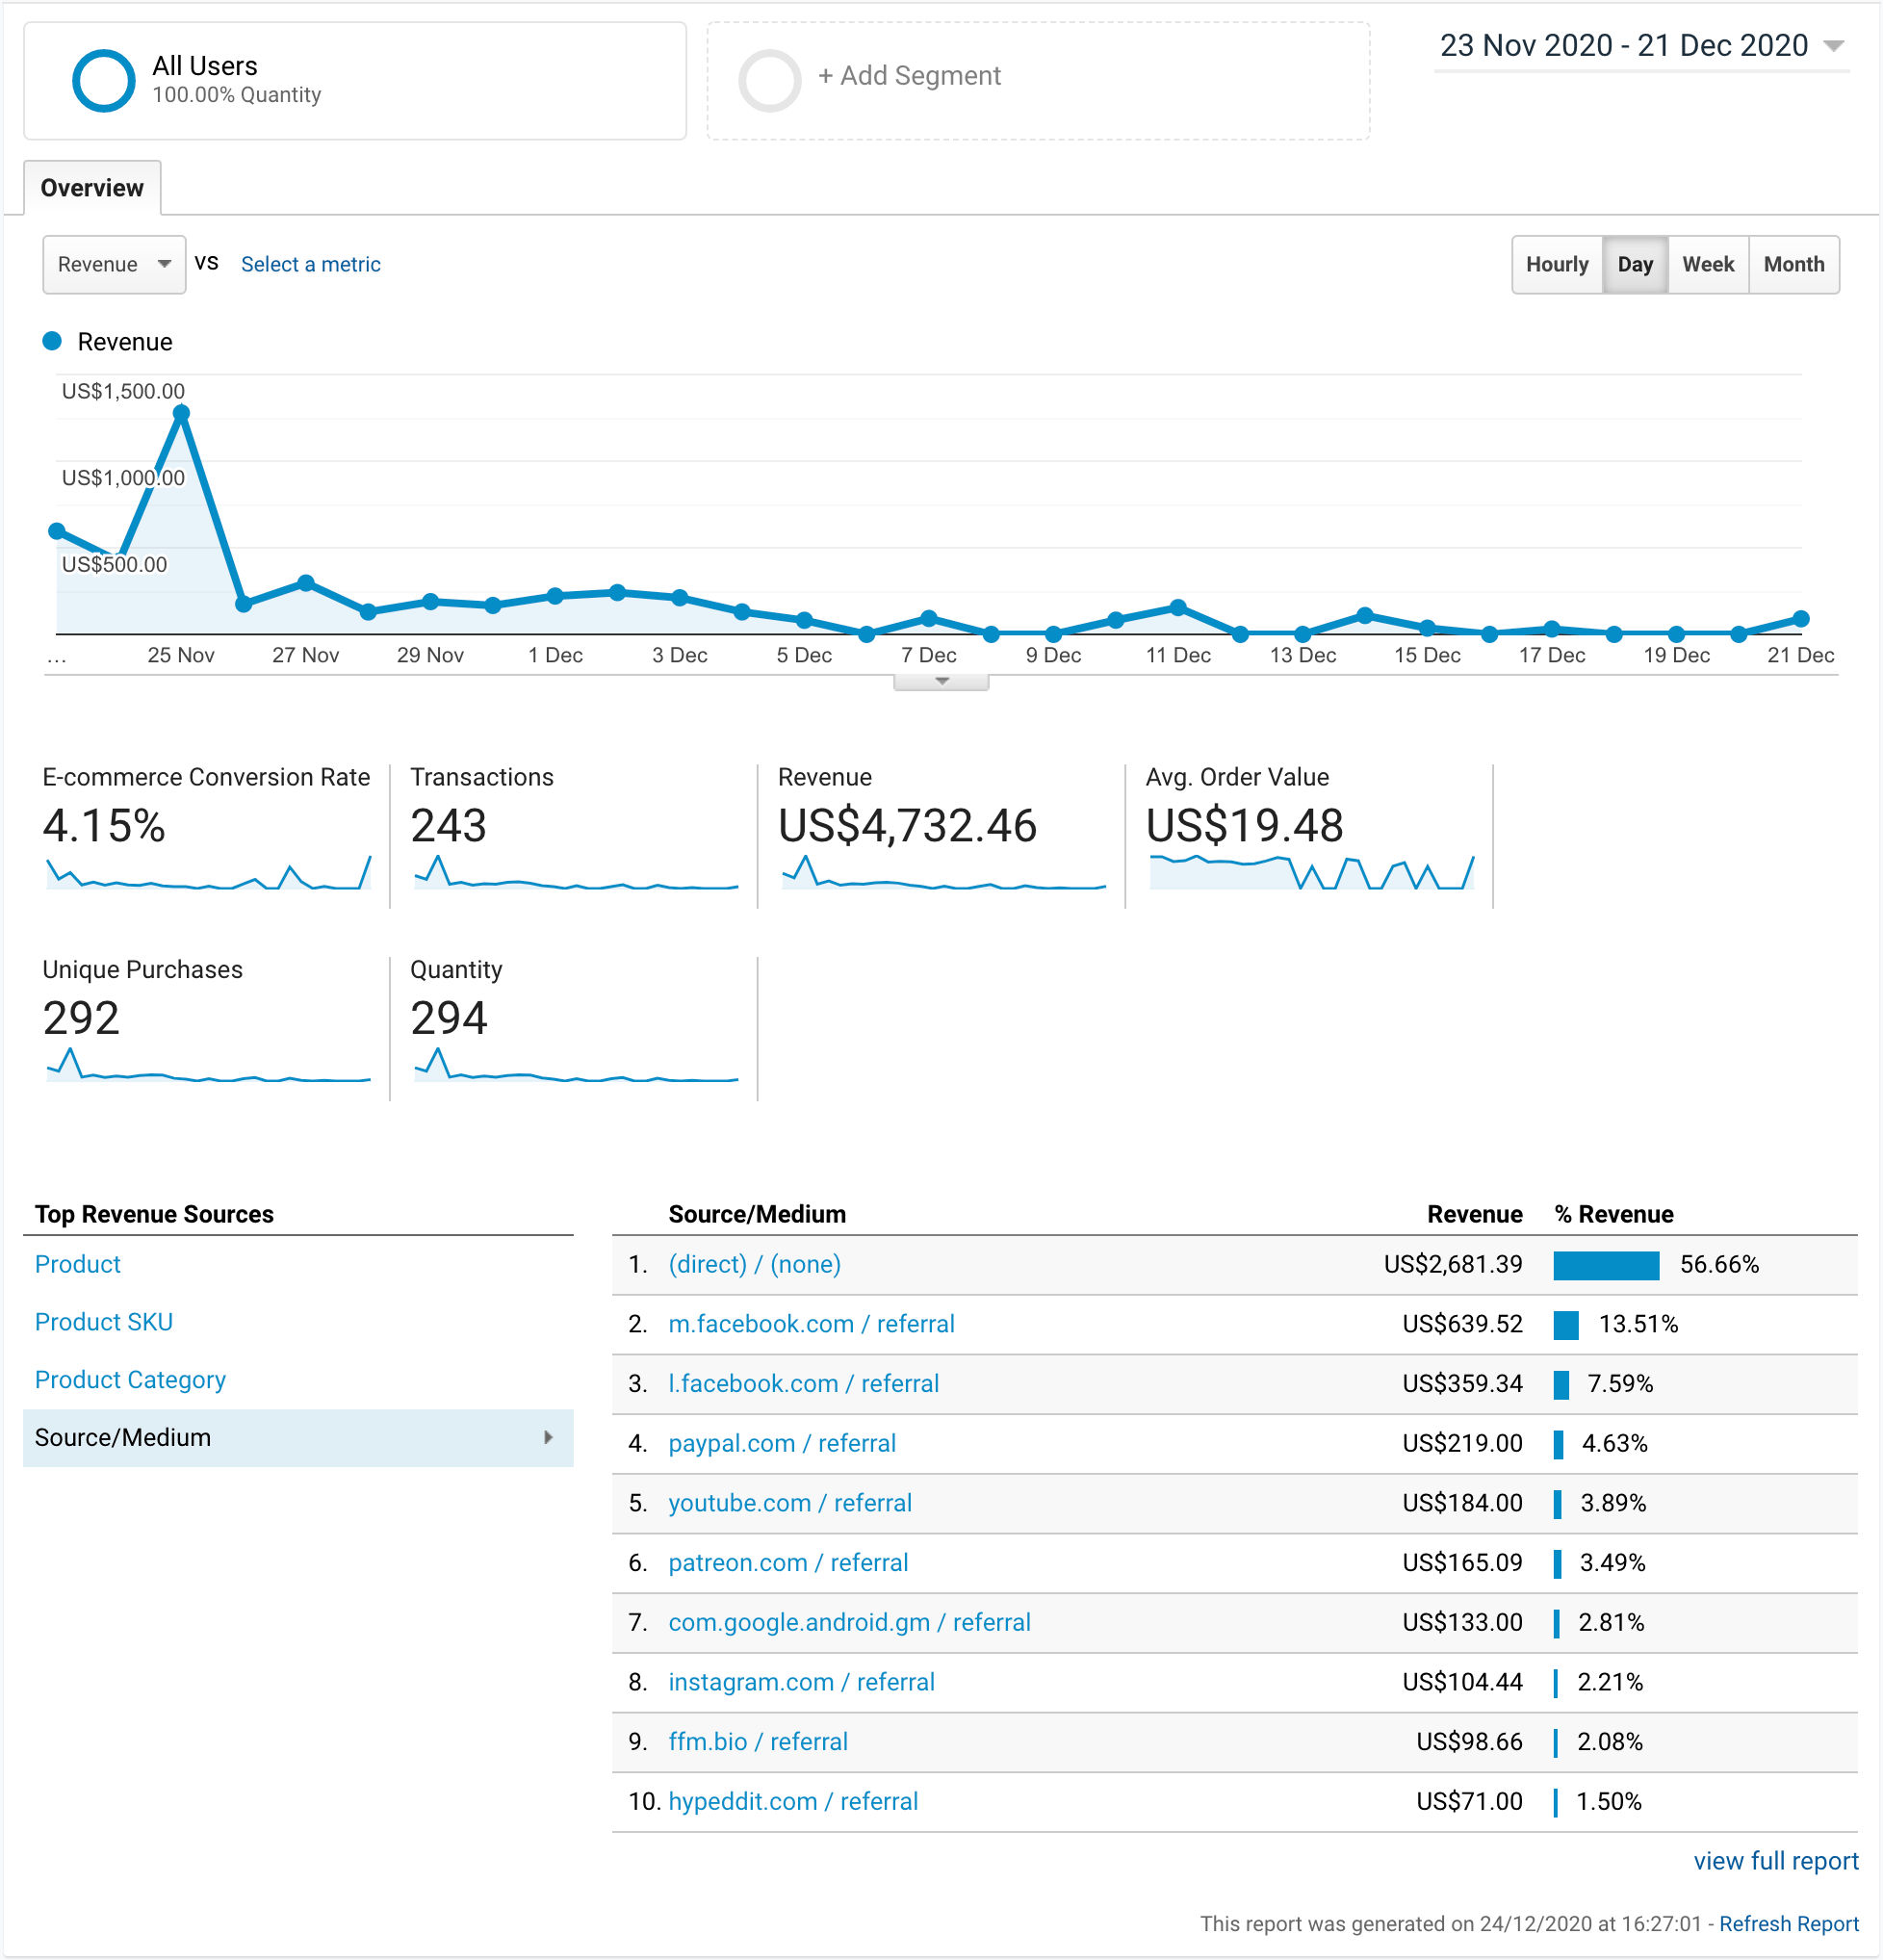1883x1960 pixels.
Task: Click the All Users segment circle icon
Action: [105, 79]
